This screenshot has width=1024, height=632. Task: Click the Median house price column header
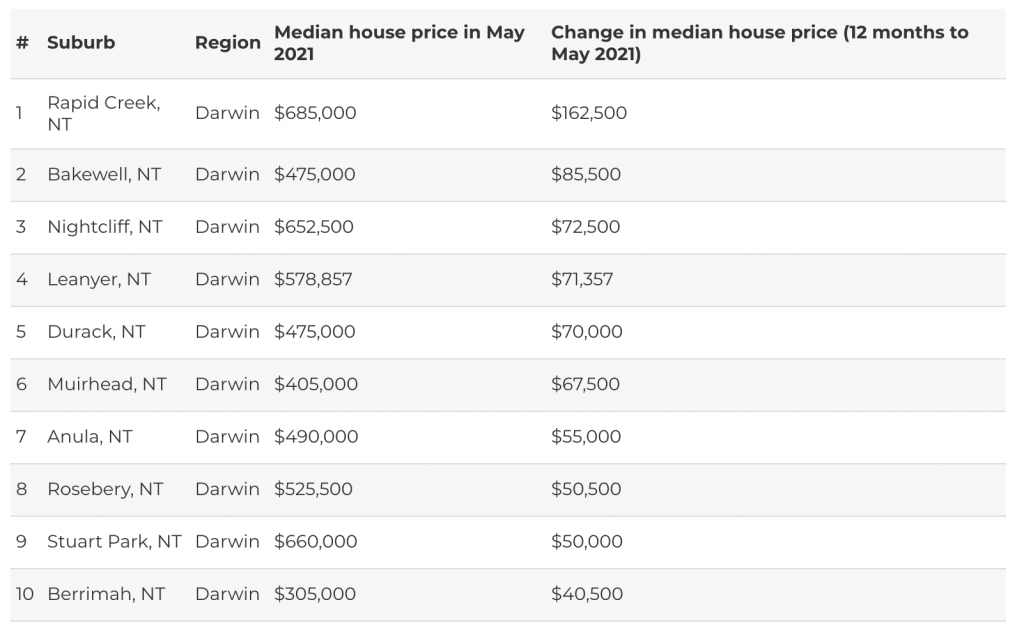(399, 42)
